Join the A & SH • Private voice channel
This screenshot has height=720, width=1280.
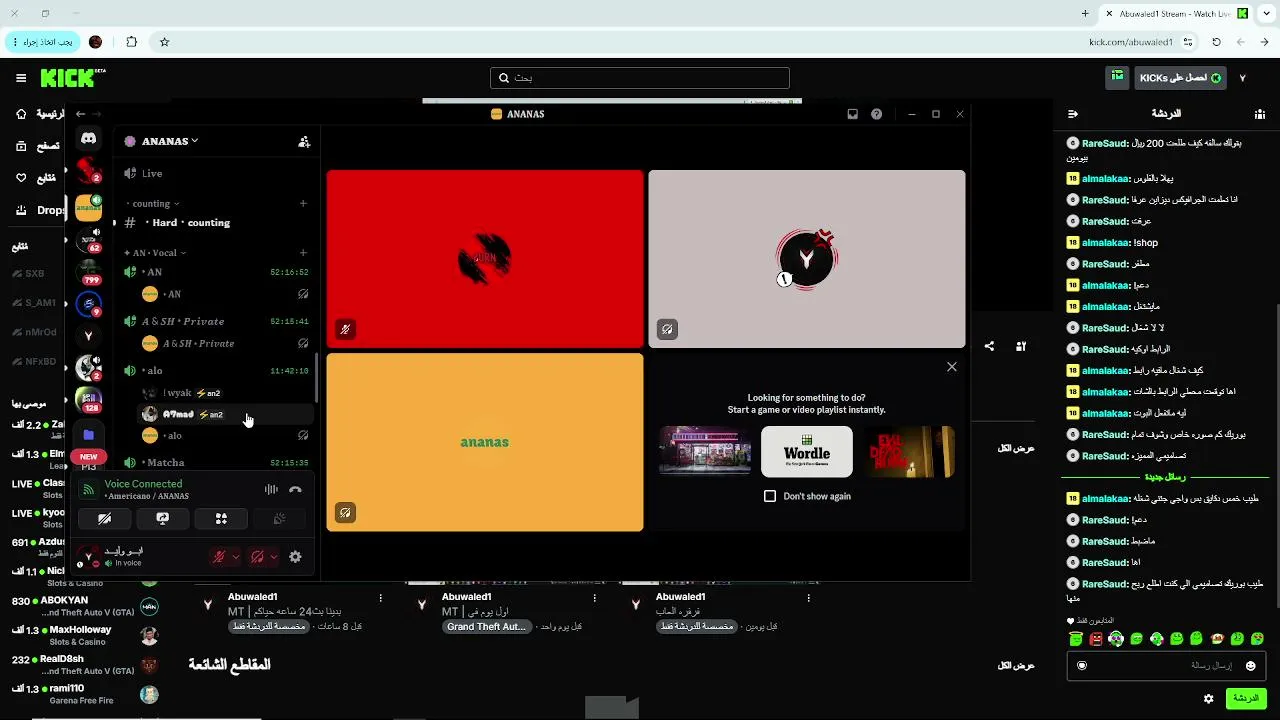point(217,321)
